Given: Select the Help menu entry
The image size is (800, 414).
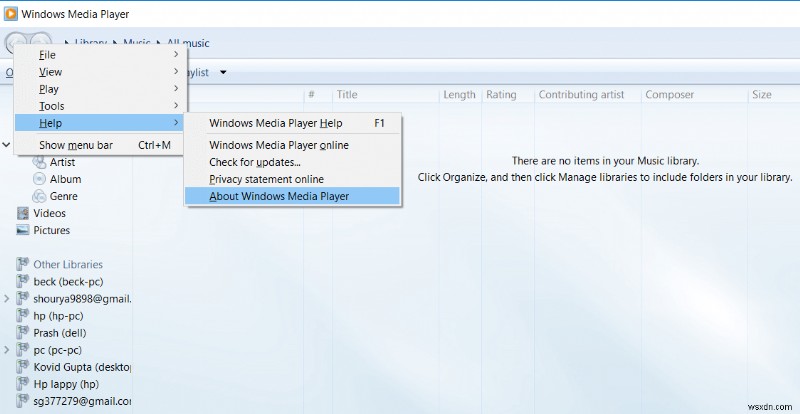Looking at the screenshot, I should [99, 123].
